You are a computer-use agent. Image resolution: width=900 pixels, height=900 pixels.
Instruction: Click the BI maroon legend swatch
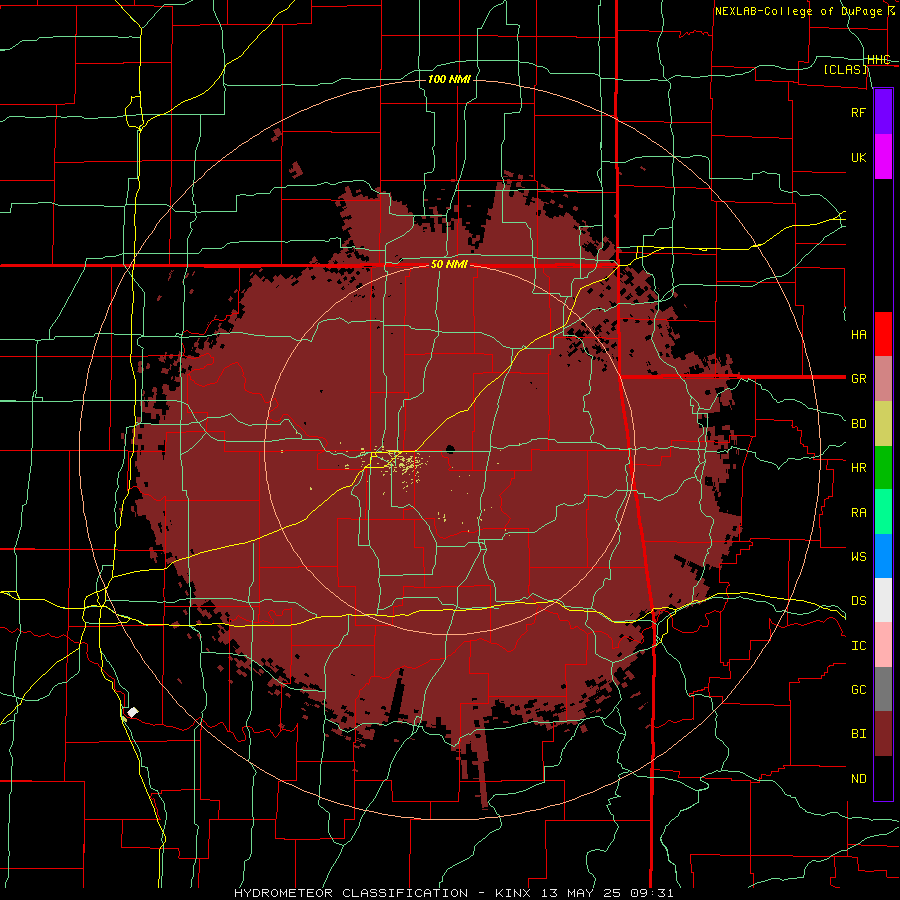coord(883,734)
